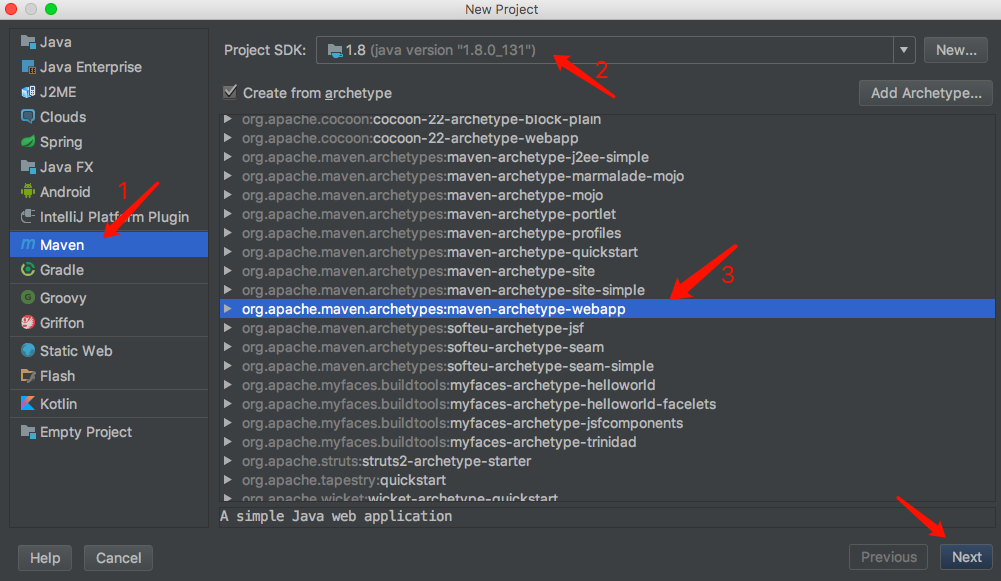
Task: Expand the struts2-archetype-starter node
Action: point(227,461)
